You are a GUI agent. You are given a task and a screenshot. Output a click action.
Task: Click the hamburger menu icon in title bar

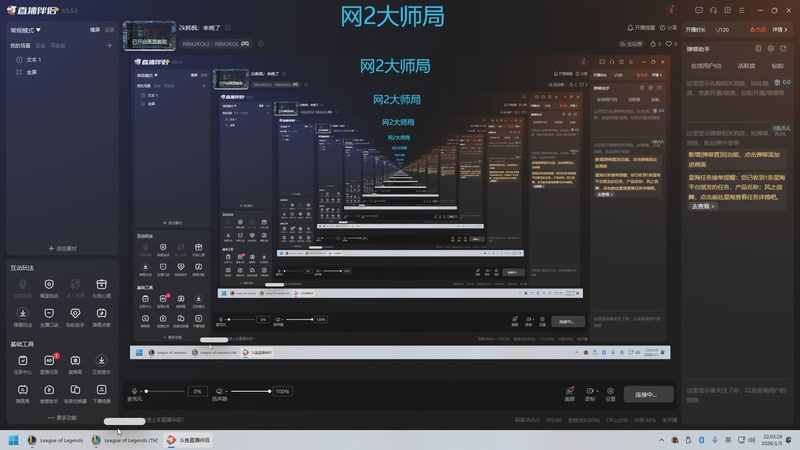tap(741, 10)
